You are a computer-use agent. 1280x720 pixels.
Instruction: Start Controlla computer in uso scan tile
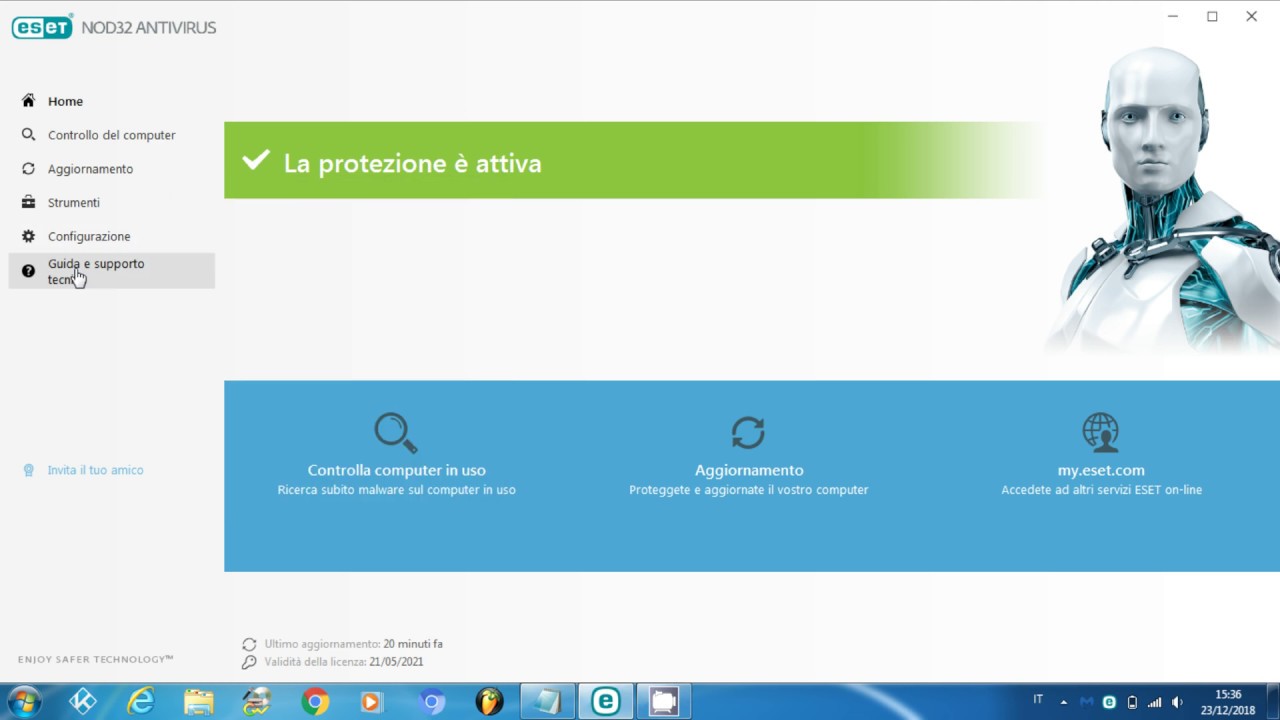[x=396, y=456]
